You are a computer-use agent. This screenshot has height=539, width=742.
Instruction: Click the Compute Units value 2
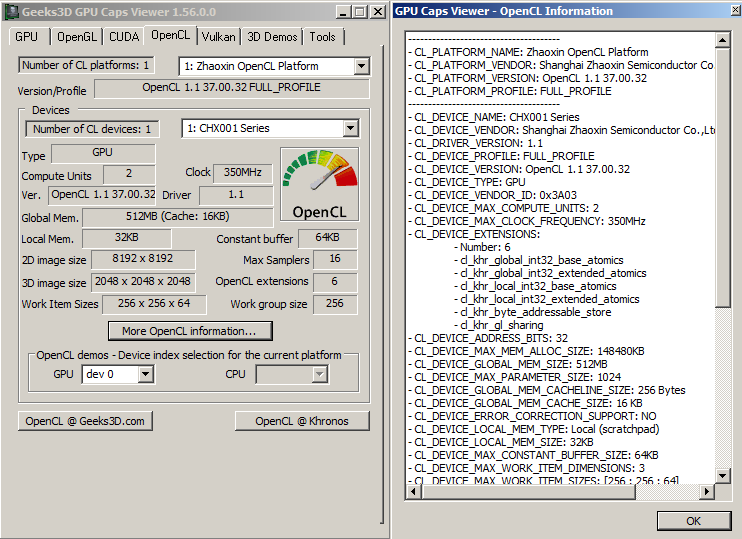coord(129,174)
